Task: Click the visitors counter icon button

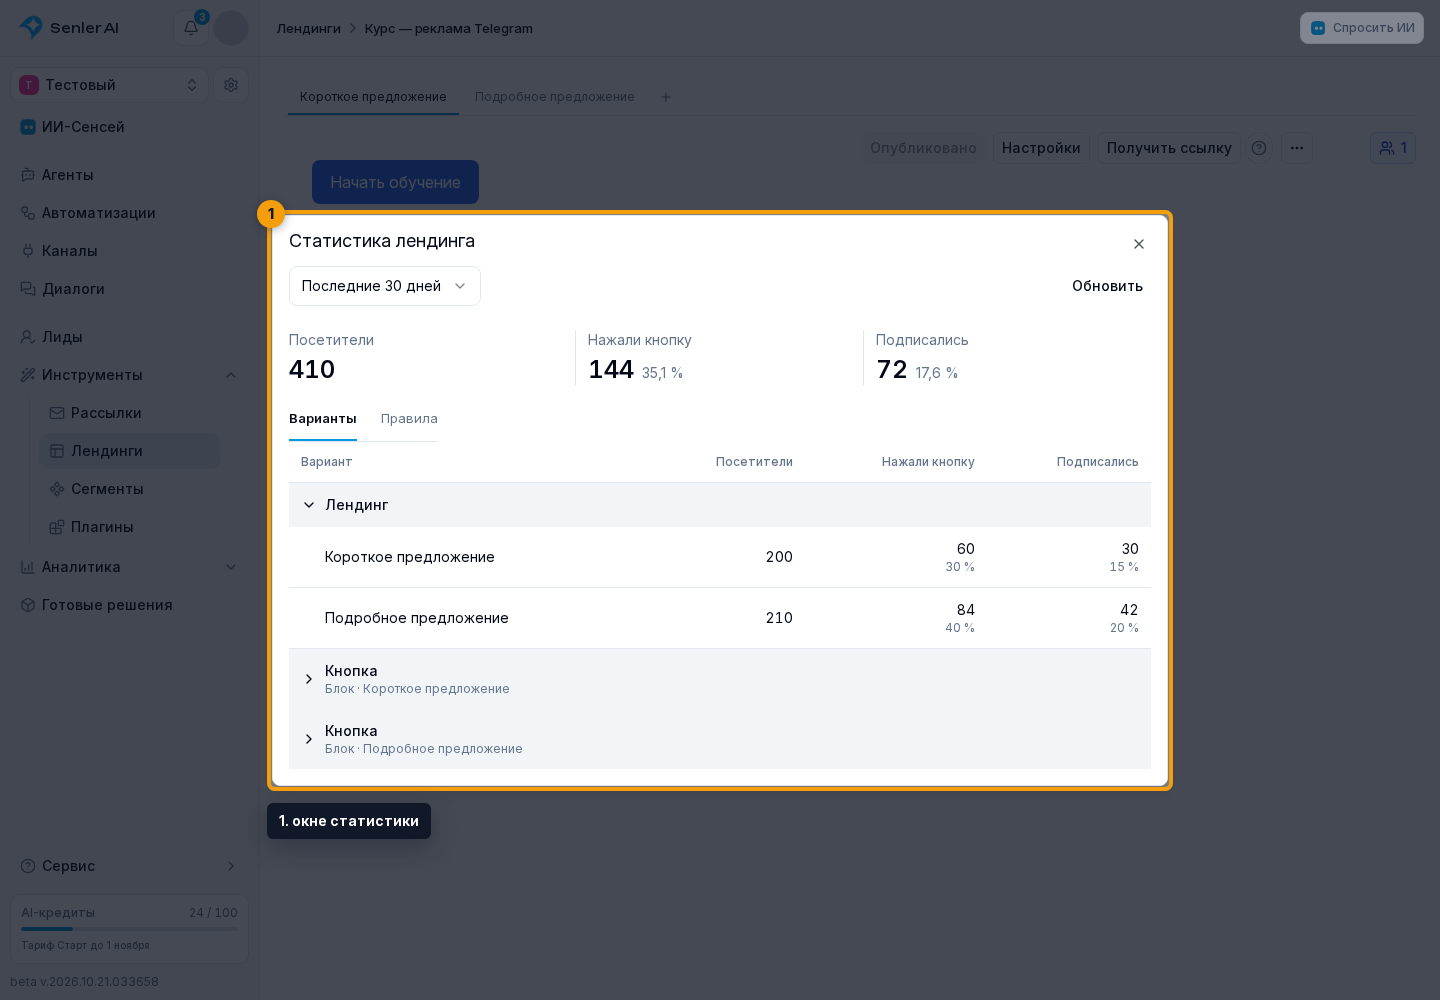Action: click(x=1392, y=148)
